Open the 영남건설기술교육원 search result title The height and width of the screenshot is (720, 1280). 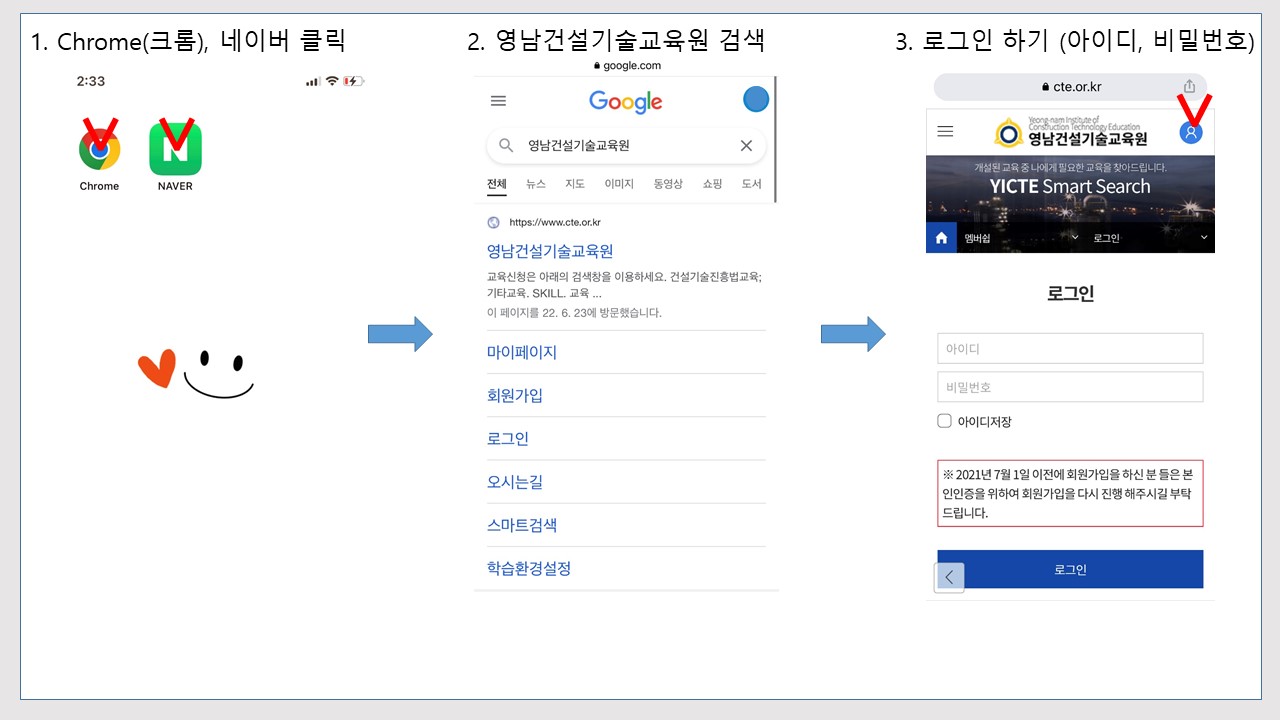click(550, 251)
